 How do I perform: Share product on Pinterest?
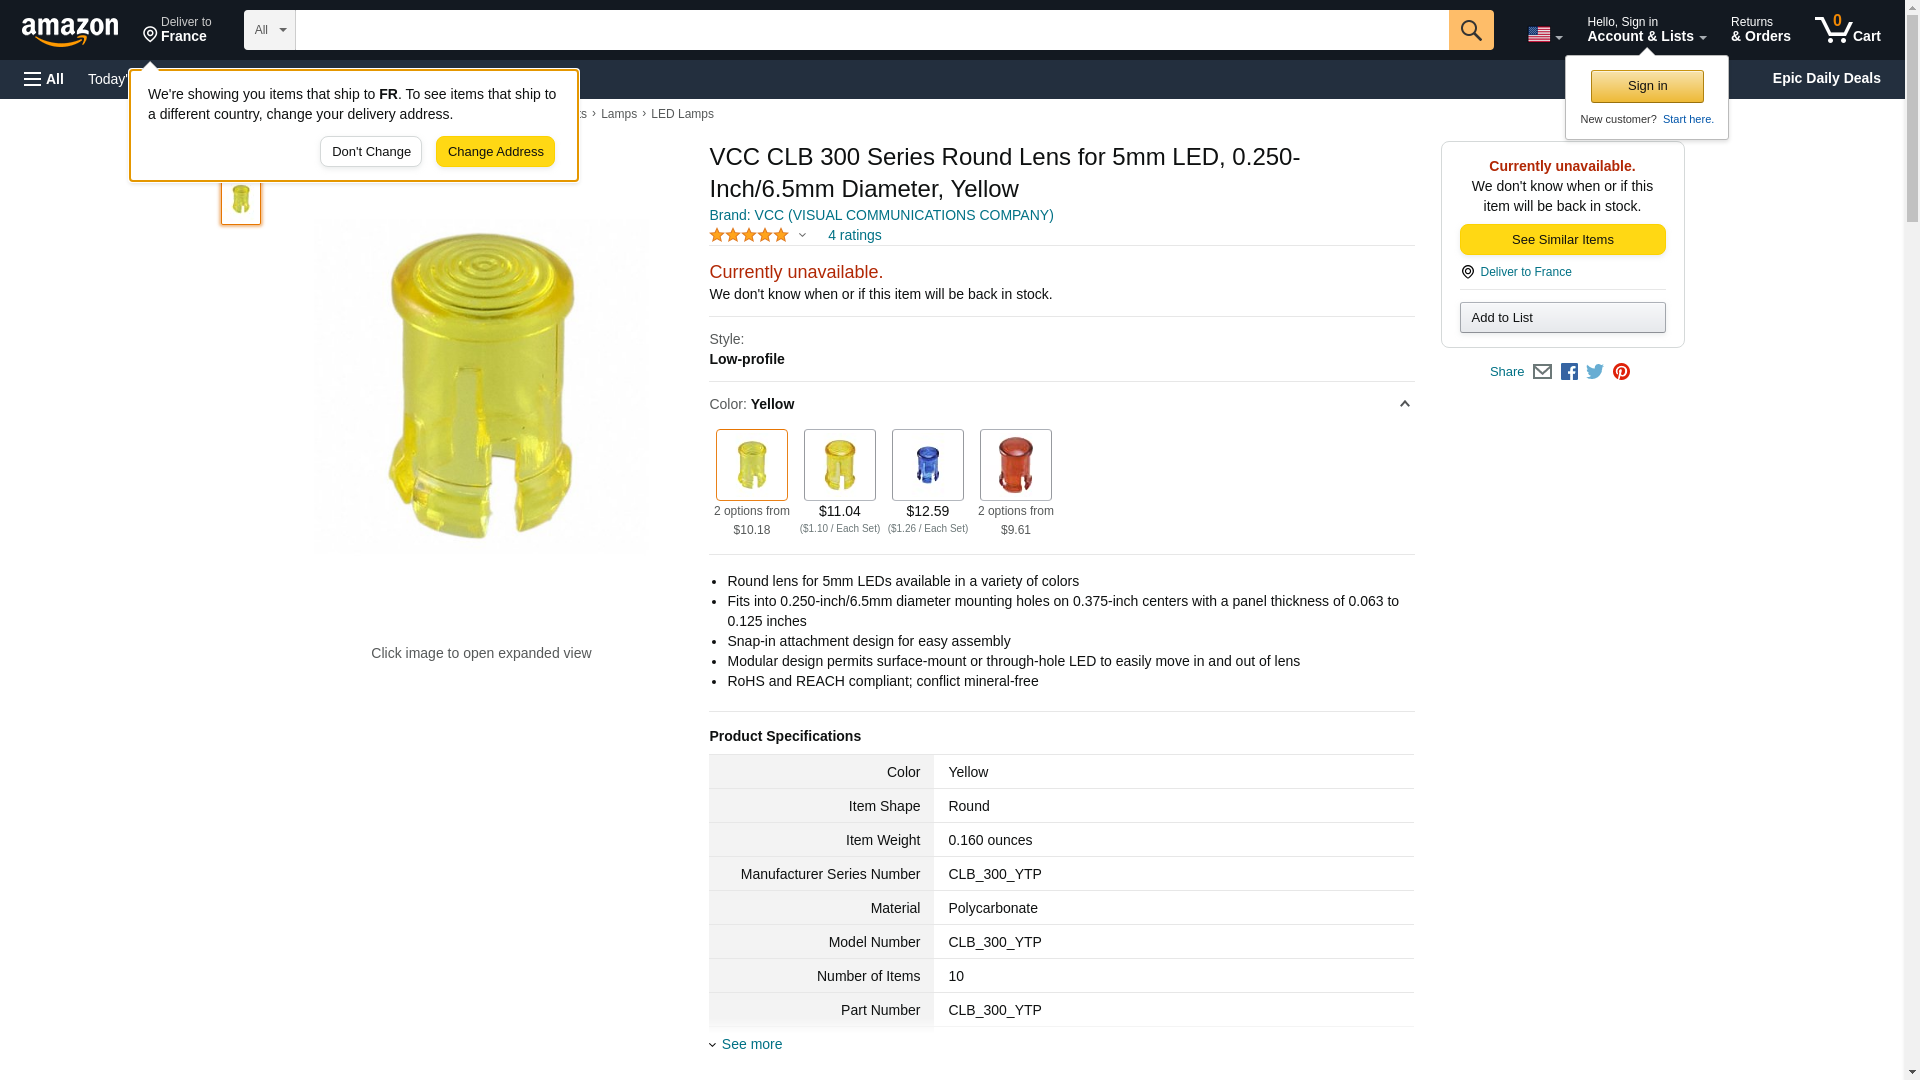point(1621,372)
